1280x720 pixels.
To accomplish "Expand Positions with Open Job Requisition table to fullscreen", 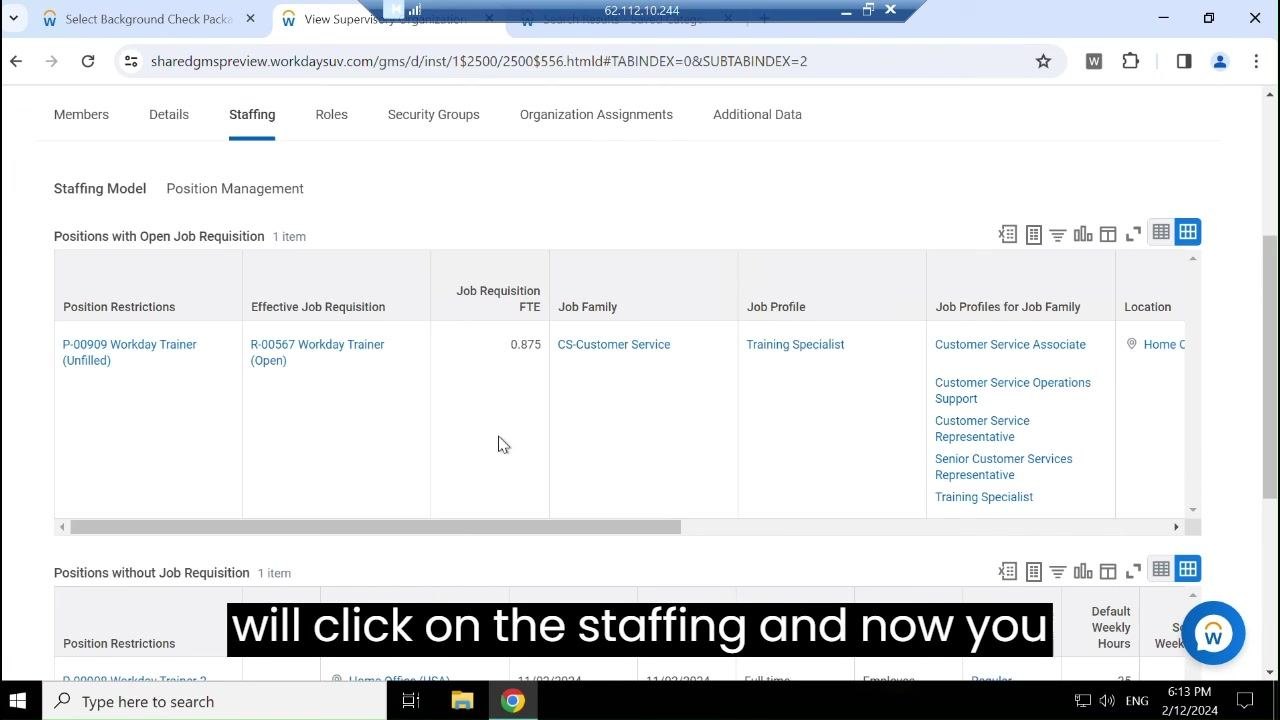I will coord(1133,235).
